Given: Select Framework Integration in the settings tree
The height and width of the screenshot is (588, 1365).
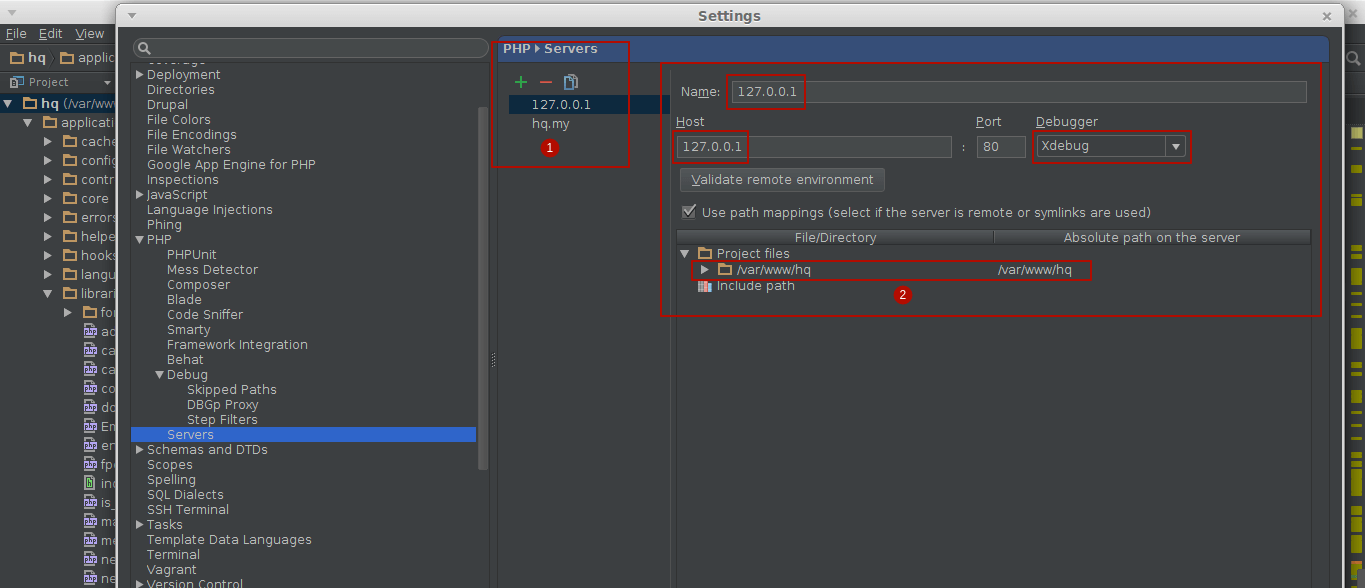Looking at the screenshot, I should coord(237,345).
